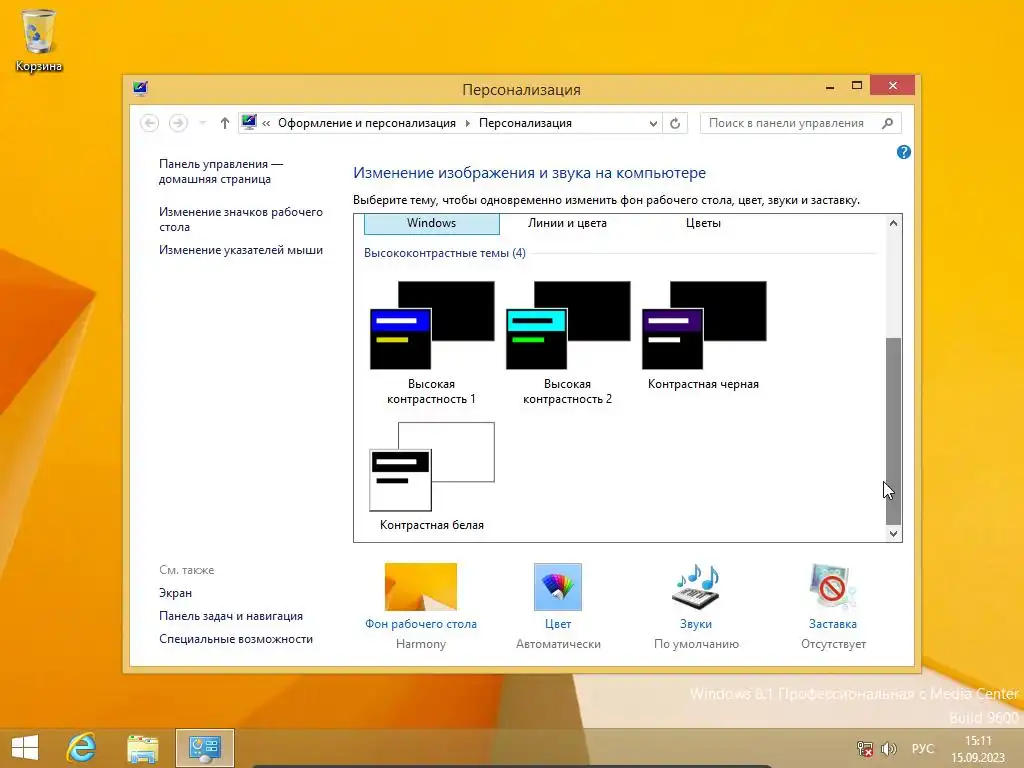1024x768 pixels.
Task: Click the "Персонализация" breadcrumb segment
Action: coord(525,123)
